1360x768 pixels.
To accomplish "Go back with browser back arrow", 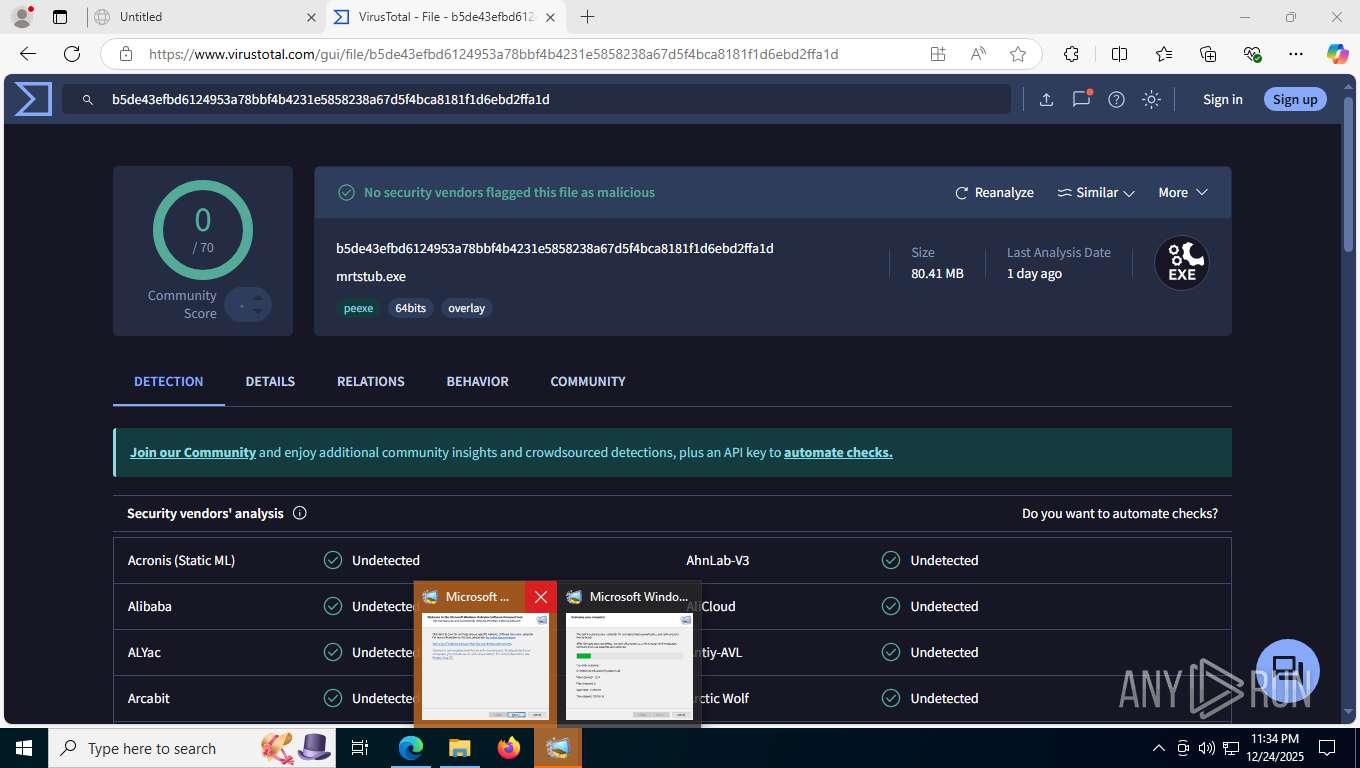I will [28, 54].
